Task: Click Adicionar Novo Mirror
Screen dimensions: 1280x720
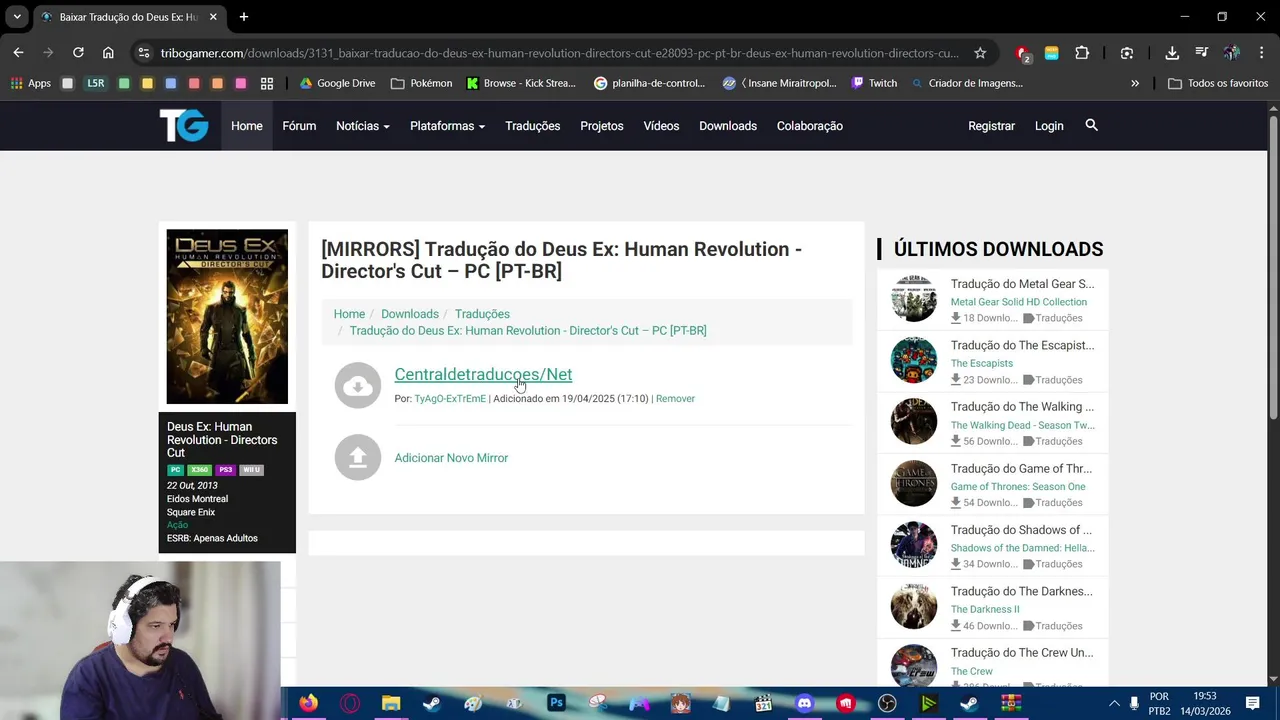Action: (451, 458)
